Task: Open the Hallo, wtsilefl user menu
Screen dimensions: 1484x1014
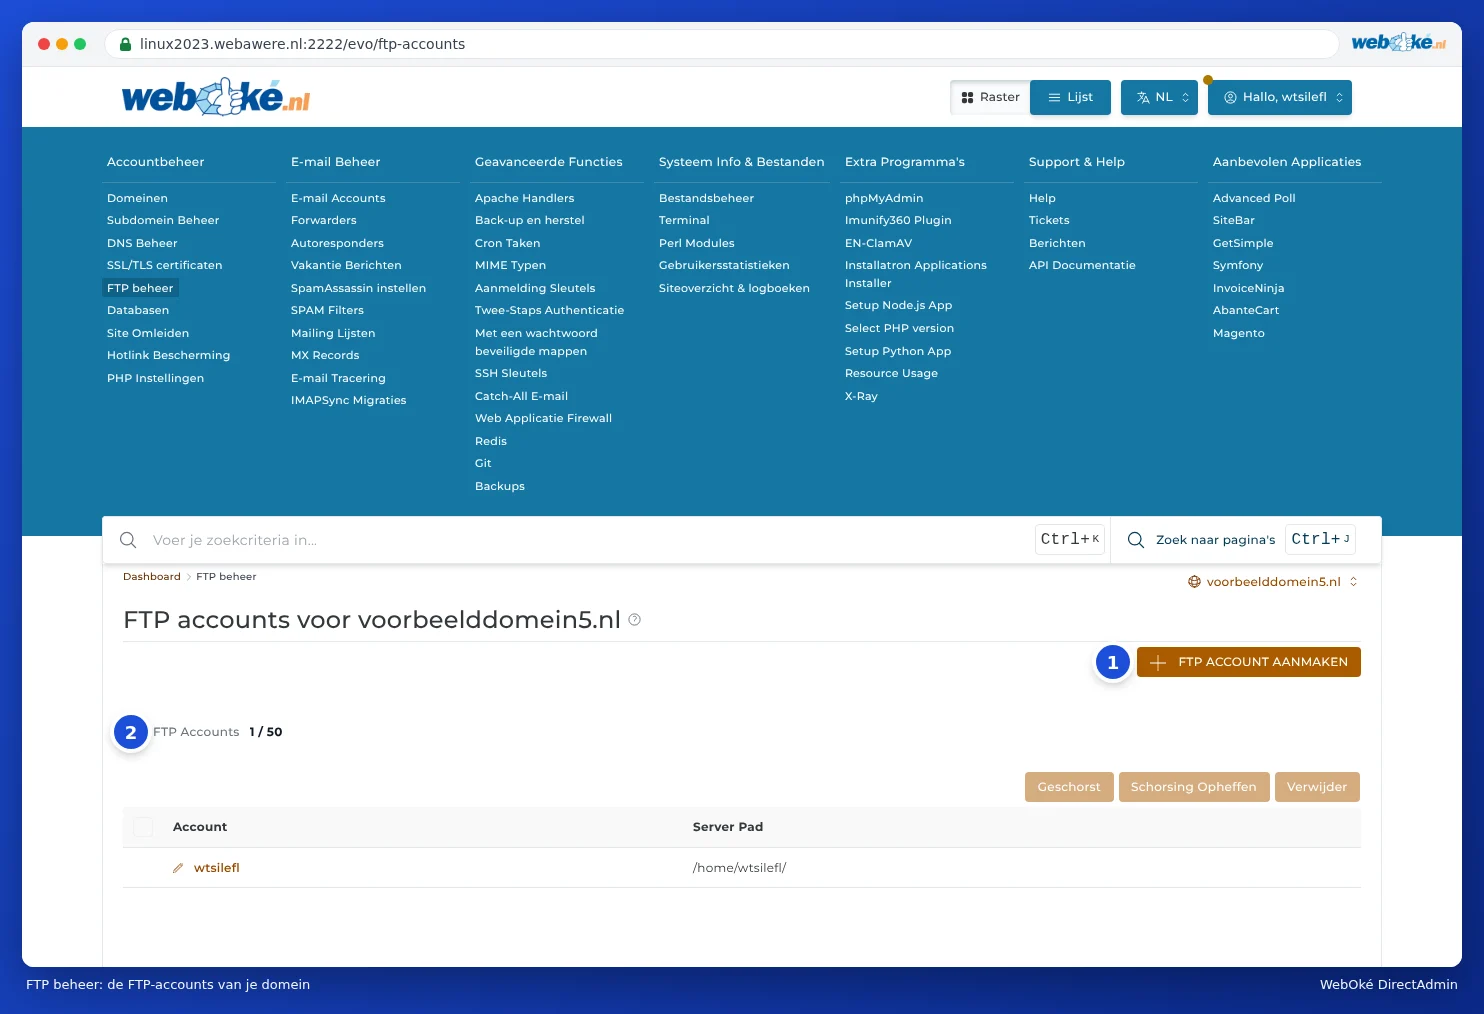Action: tap(1280, 97)
